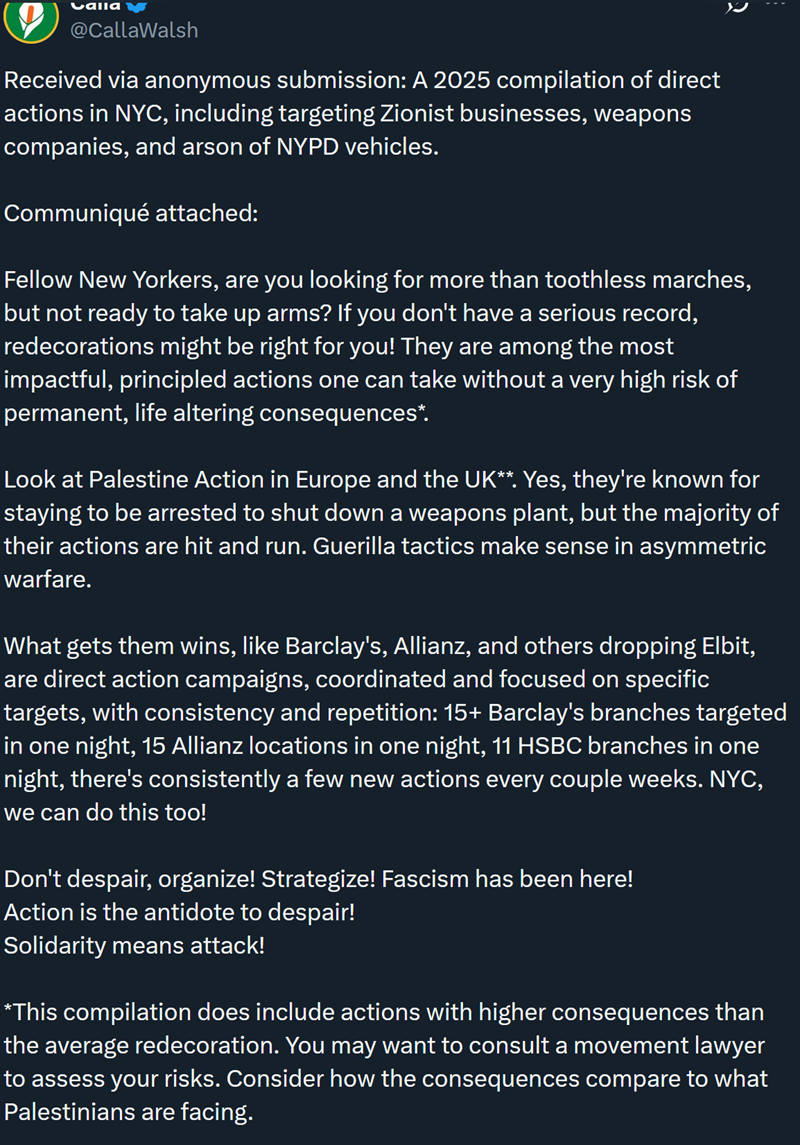The height and width of the screenshot is (1145, 800).
Task: Click the blue verified badge
Action: click(139, 5)
